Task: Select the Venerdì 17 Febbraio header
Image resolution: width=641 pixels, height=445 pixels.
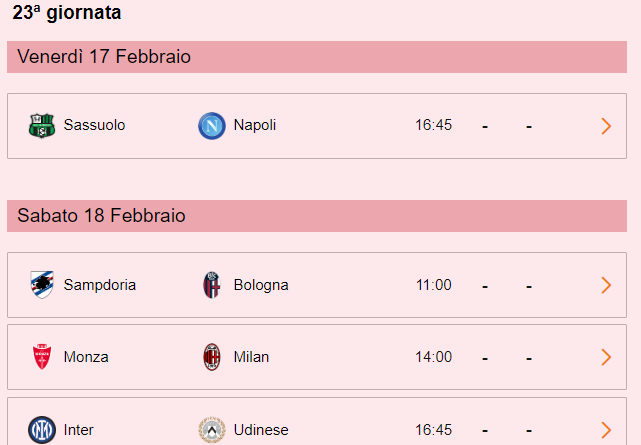Action: [317, 57]
